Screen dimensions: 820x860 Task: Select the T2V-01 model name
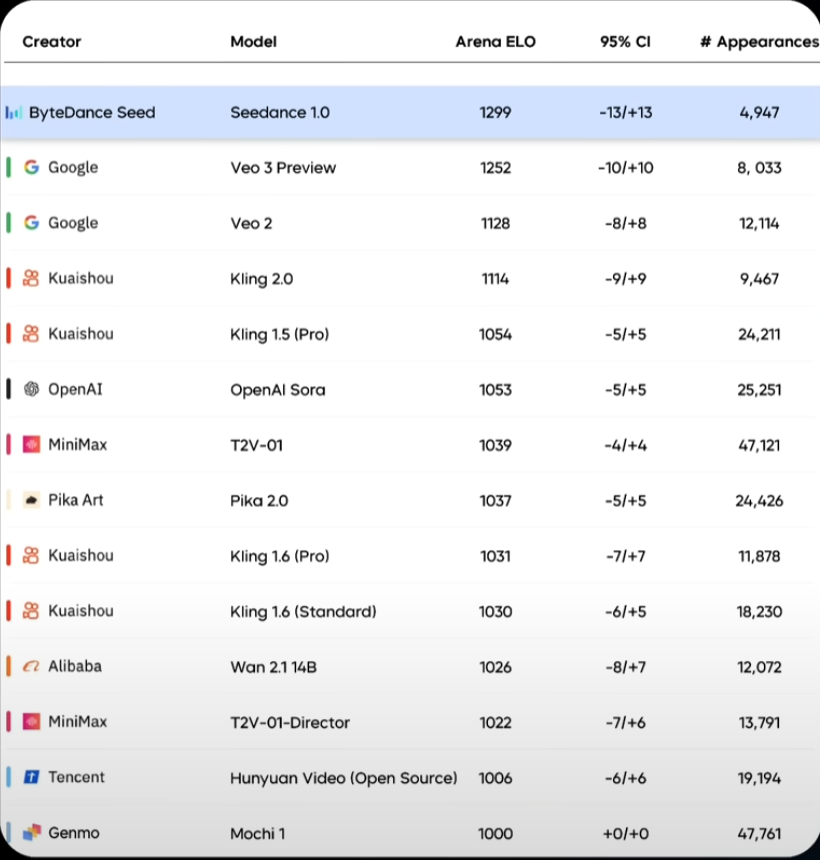pos(257,445)
